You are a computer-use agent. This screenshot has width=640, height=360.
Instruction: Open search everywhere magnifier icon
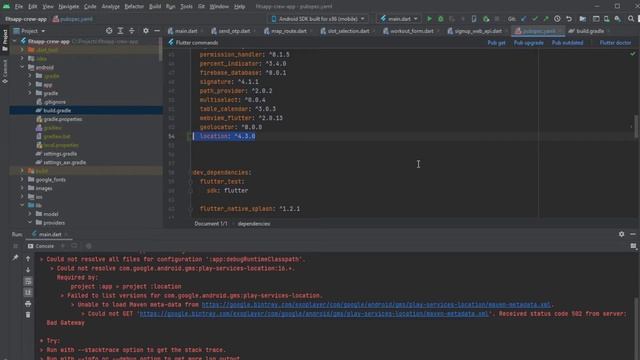[x=631, y=19]
